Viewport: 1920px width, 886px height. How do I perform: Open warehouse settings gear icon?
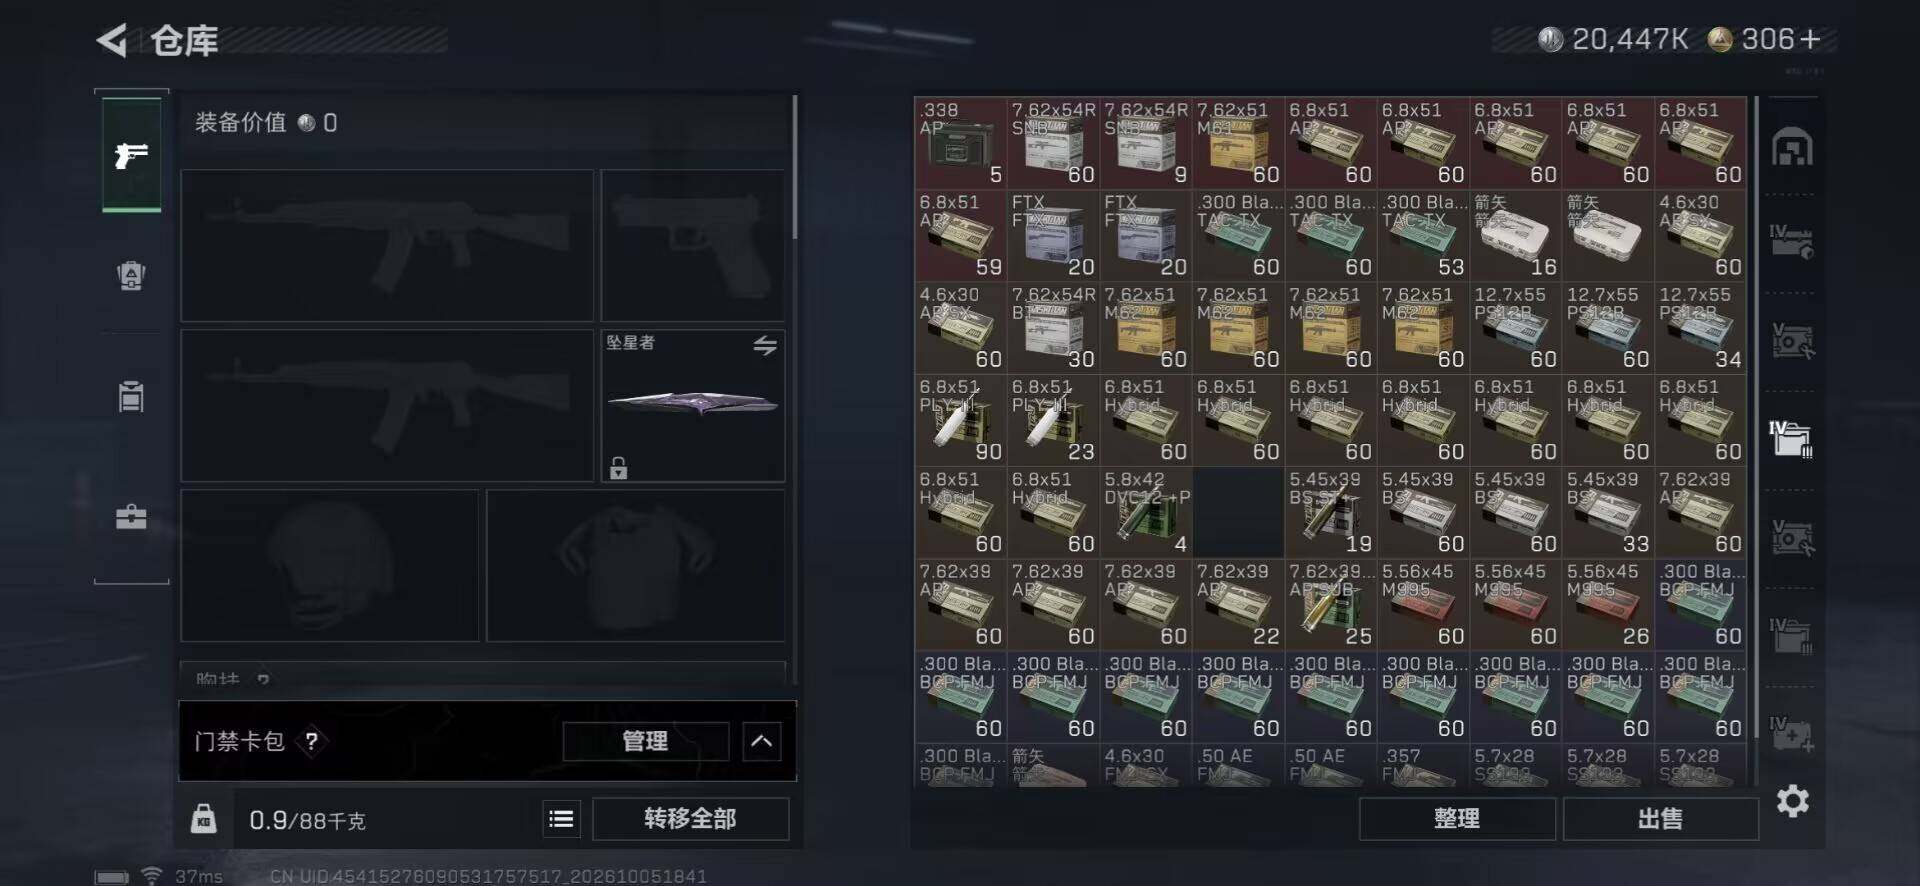(x=1792, y=801)
